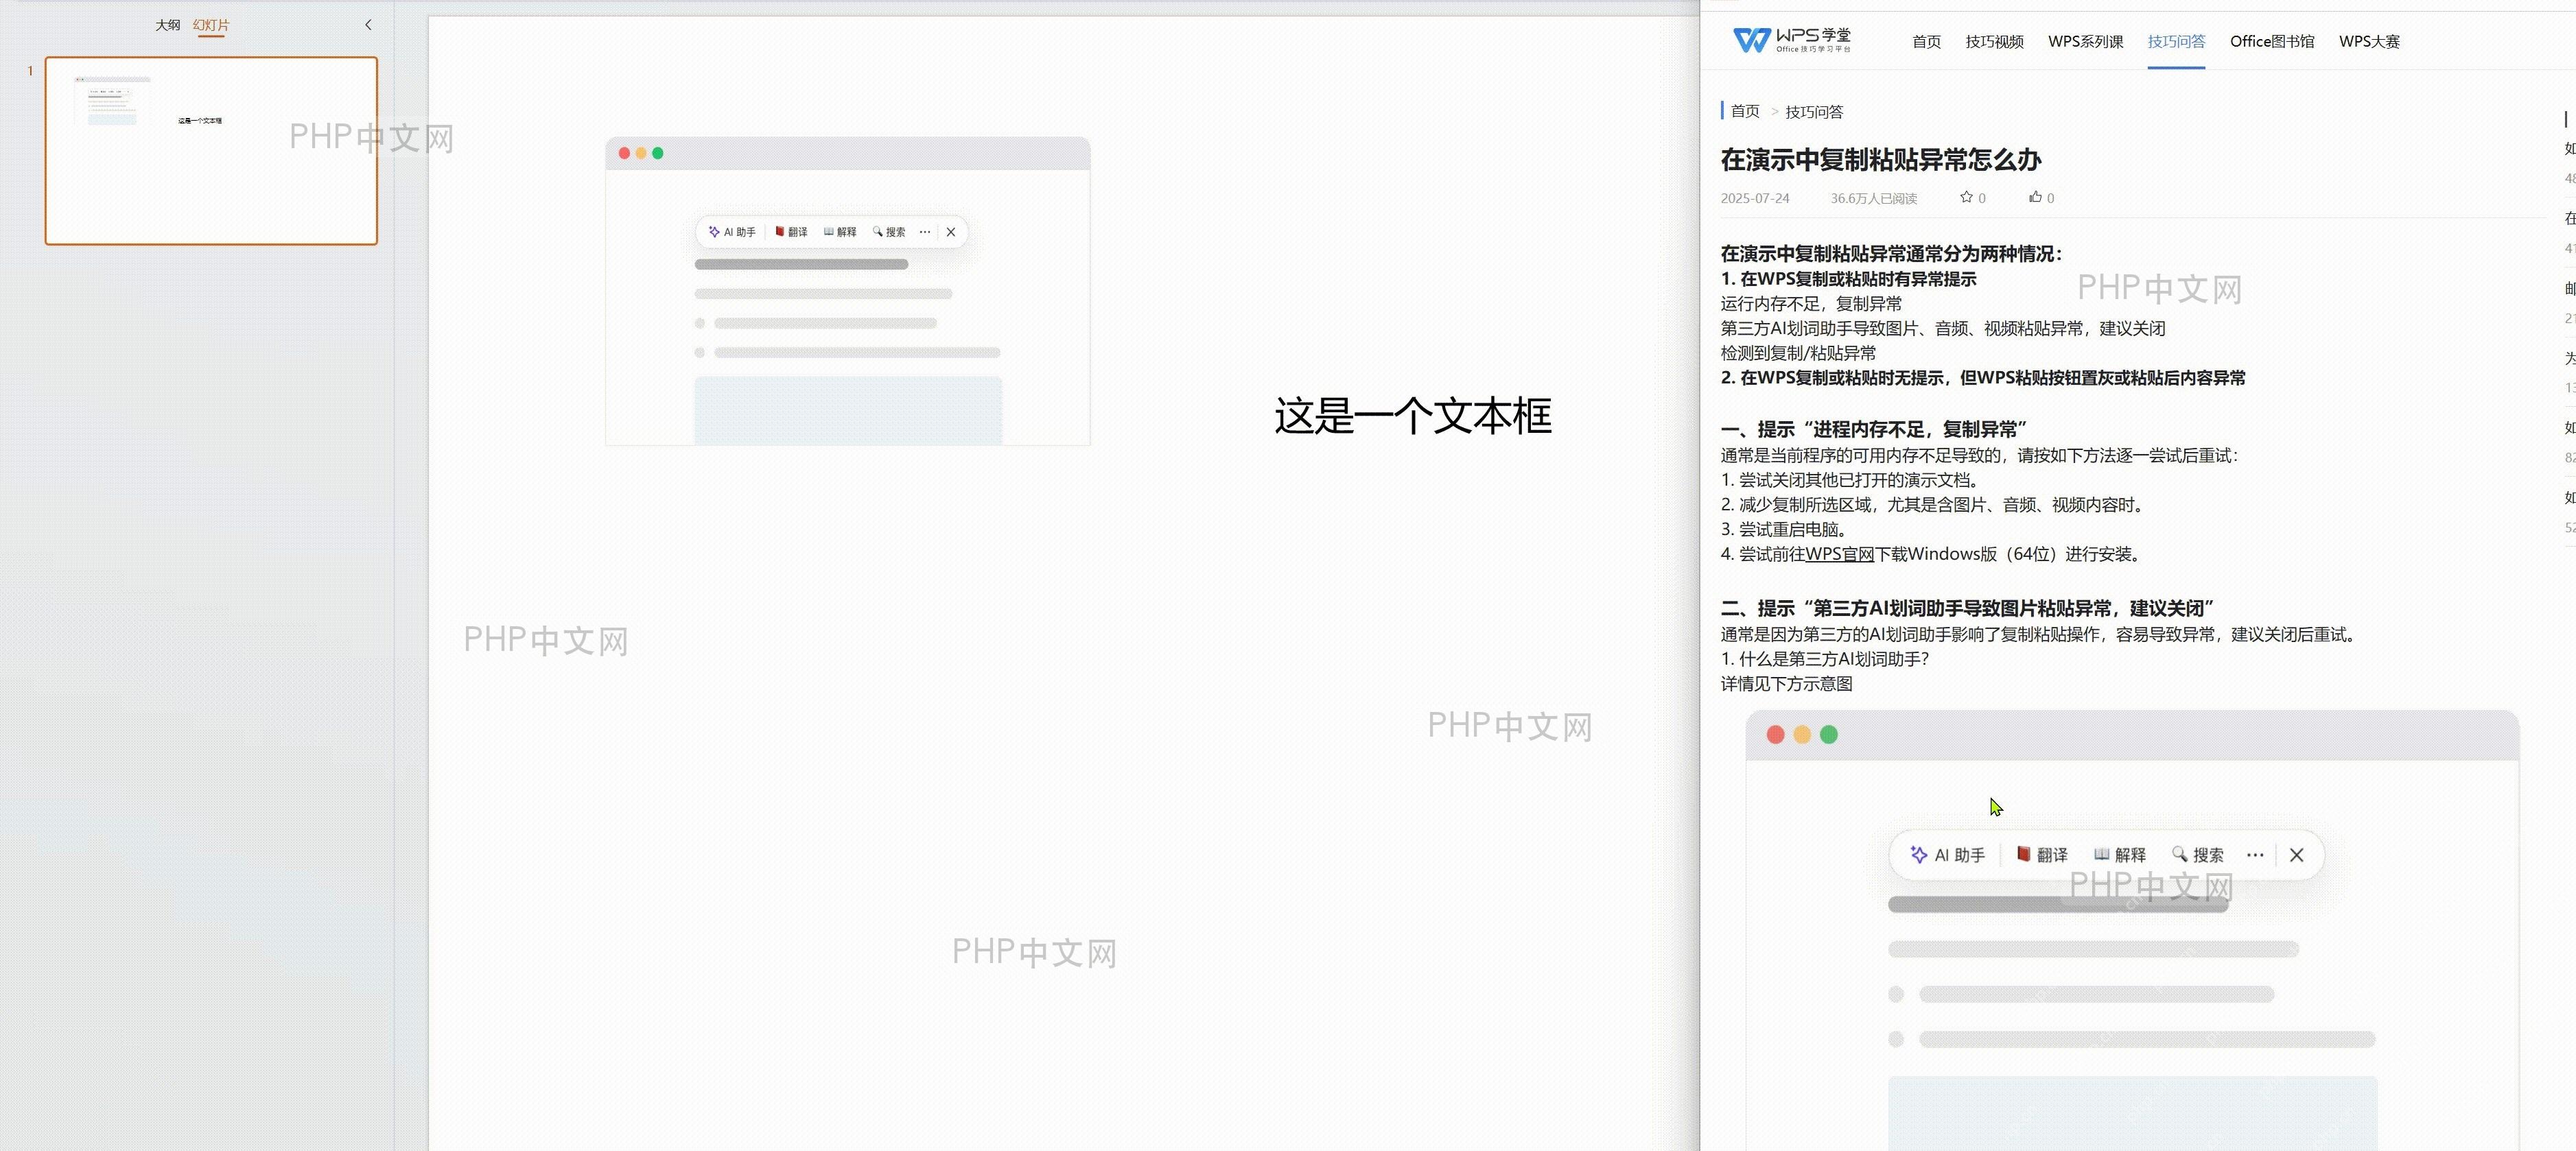This screenshot has height=1151, width=2576.
Task: Open the 技巧问答 navigation item
Action: pos(2176,41)
